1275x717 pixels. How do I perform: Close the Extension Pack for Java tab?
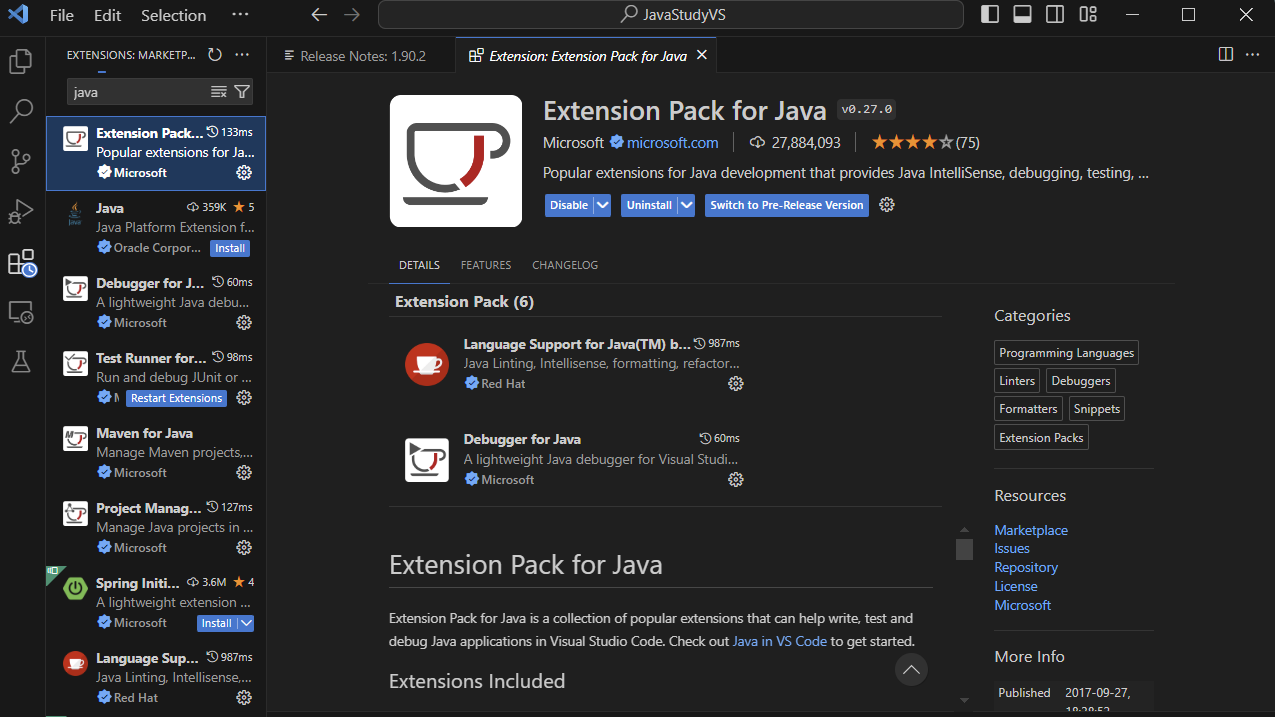702,55
